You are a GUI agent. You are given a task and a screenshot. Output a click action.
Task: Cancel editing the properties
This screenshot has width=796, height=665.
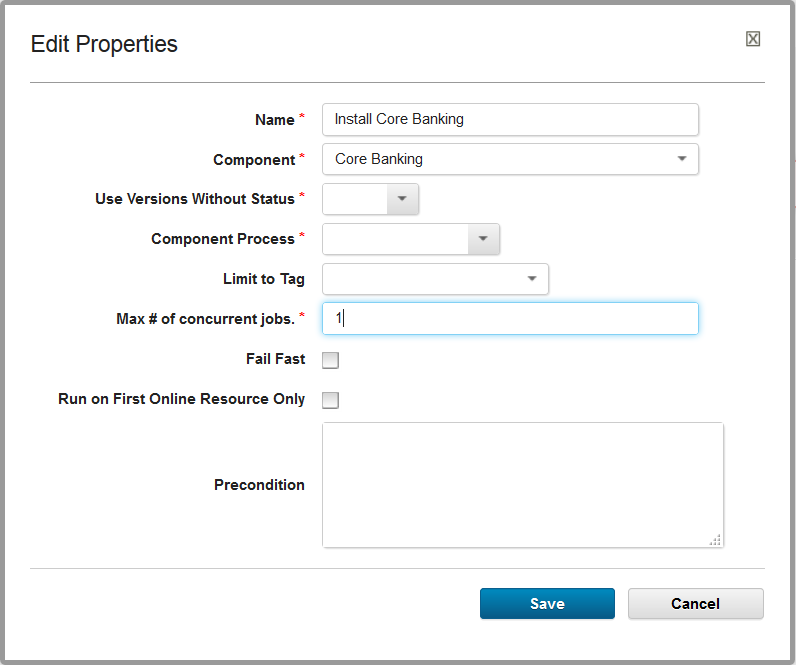coord(695,603)
